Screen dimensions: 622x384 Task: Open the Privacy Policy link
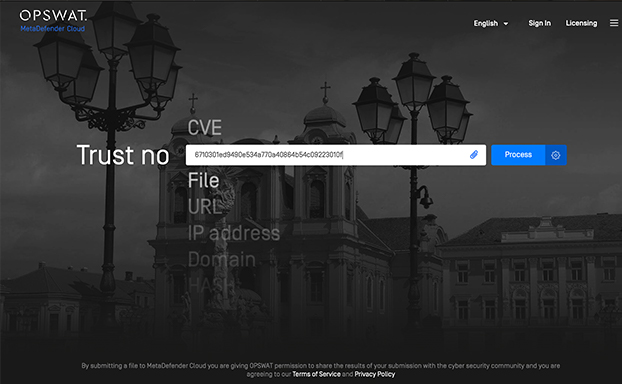(374, 374)
